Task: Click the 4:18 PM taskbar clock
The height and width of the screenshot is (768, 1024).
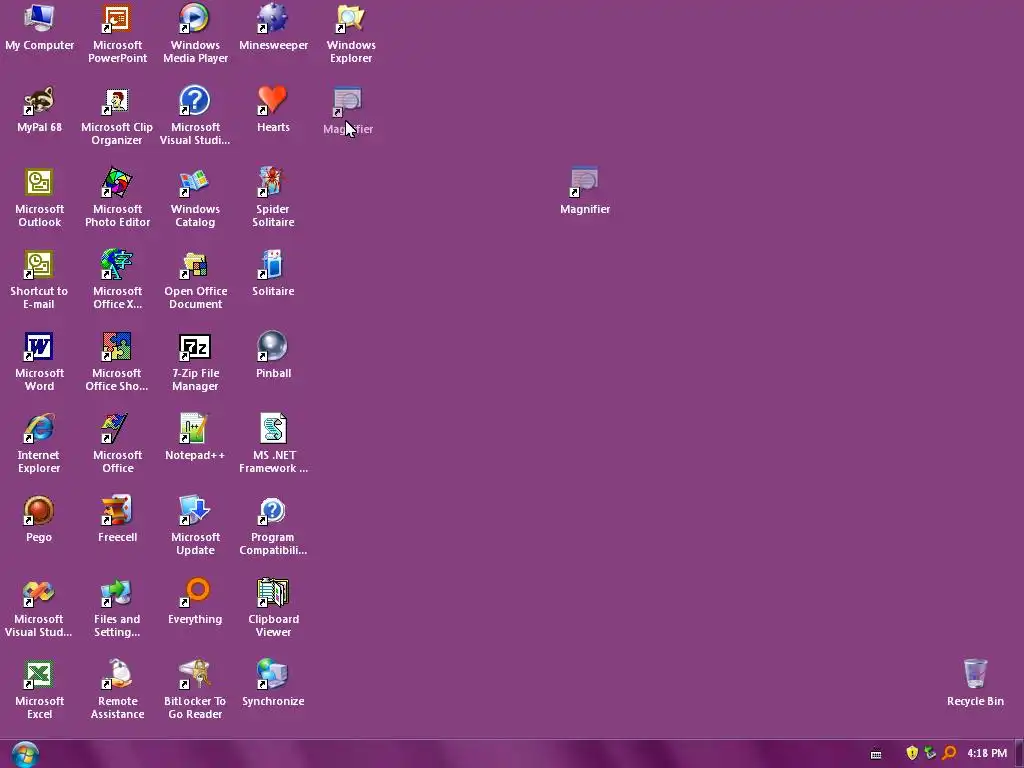Action: [987, 754]
